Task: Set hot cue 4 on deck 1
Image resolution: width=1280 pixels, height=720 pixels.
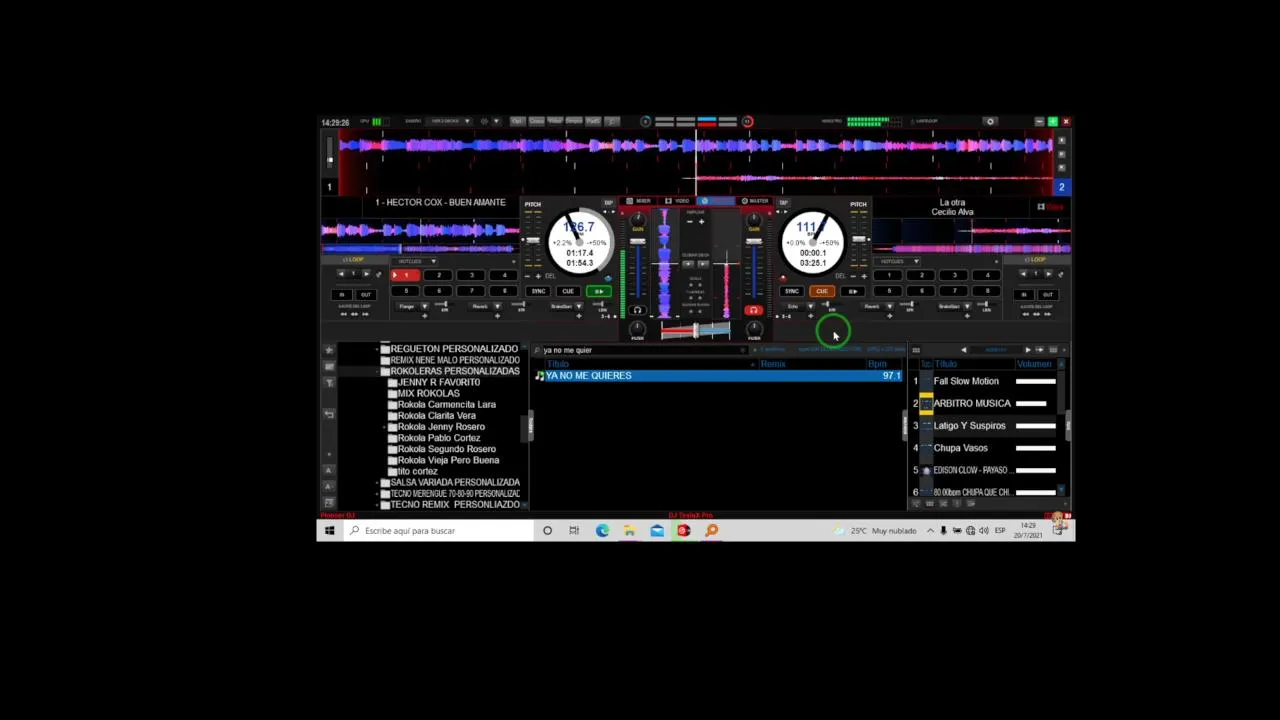Action: click(x=504, y=275)
